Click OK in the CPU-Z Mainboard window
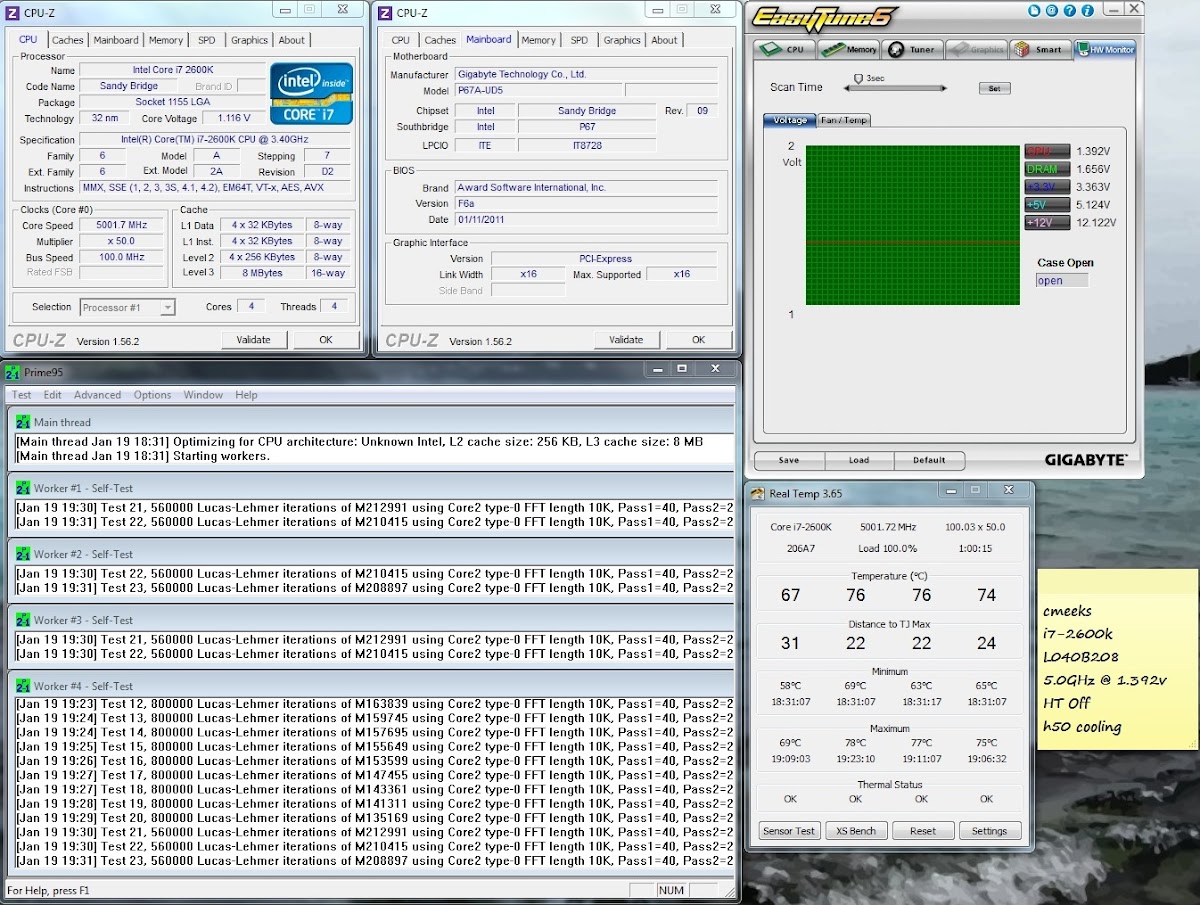This screenshot has height=905, width=1200. pyautogui.click(x=698, y=340)
